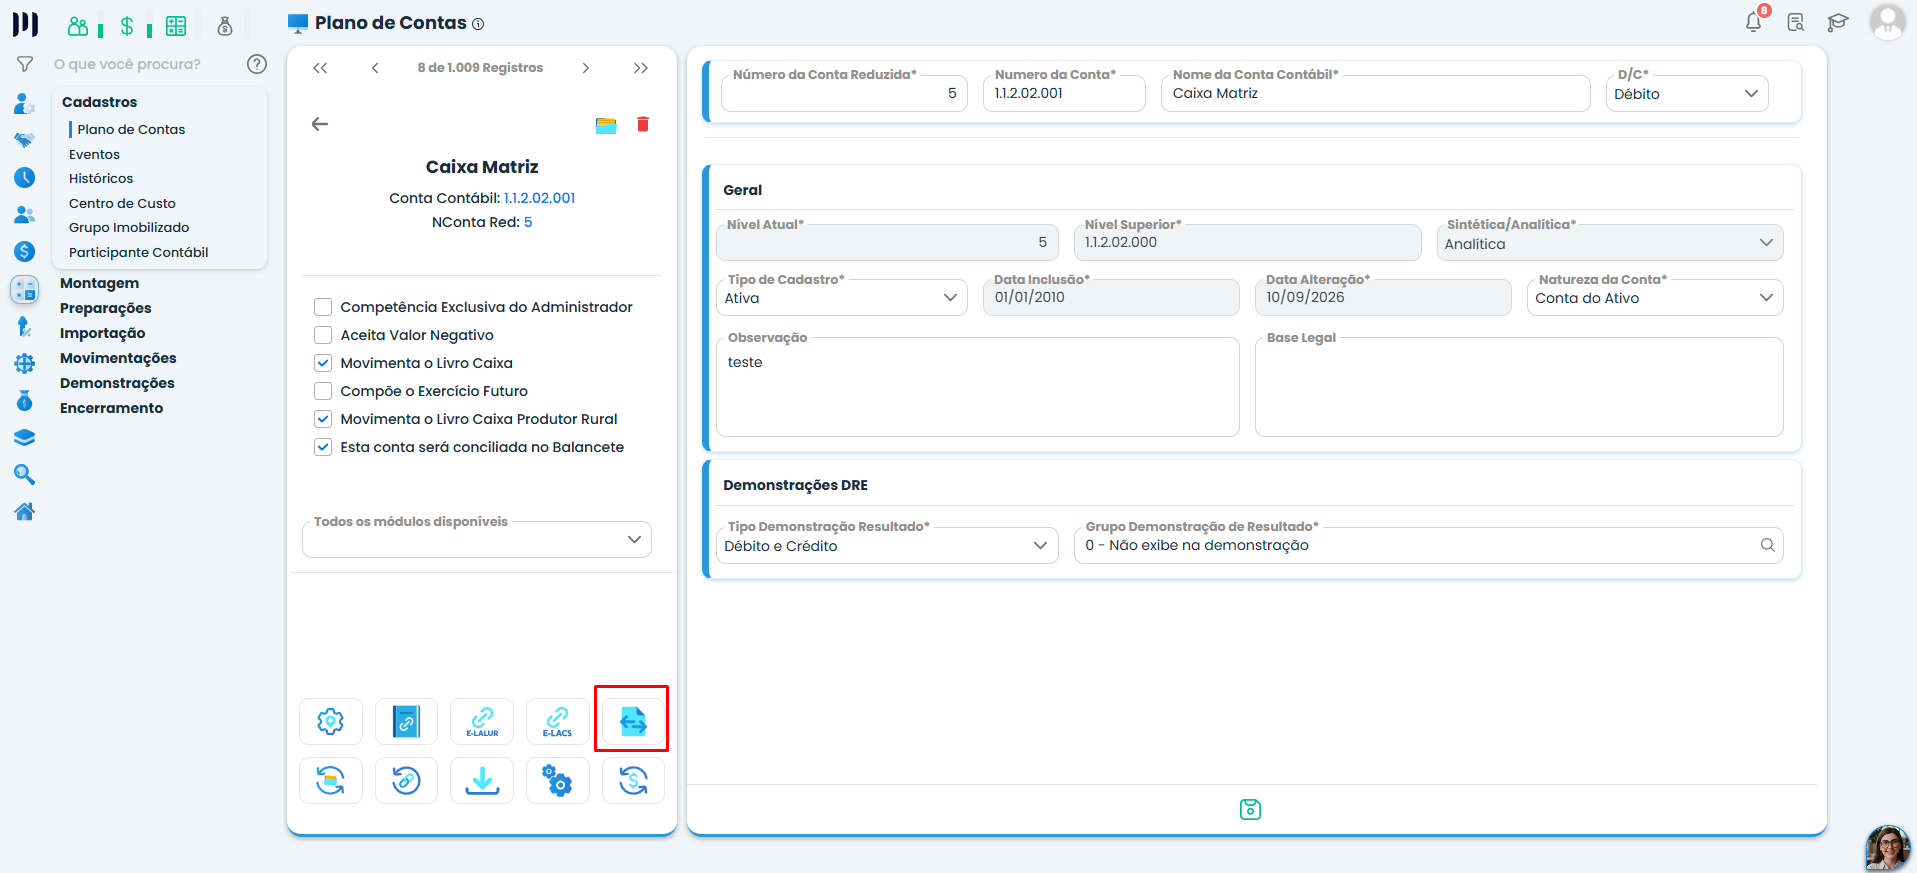Click the 1.1.2.02.001 account link
1917x873 pixels.
[540, 198]
